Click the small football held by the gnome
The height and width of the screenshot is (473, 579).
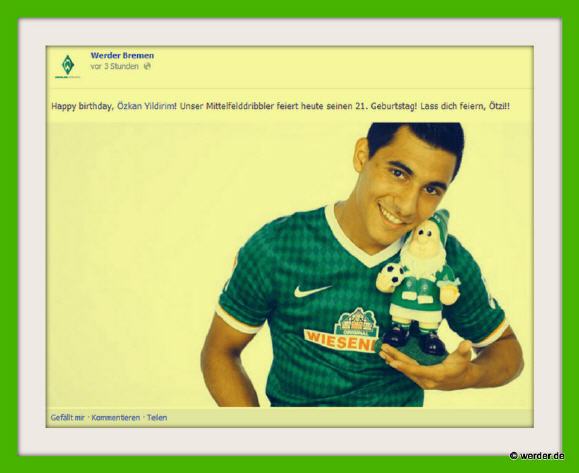point(391,274)
